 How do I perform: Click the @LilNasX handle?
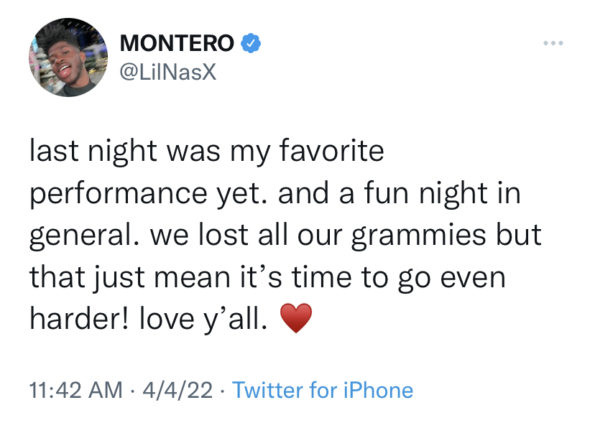tap(168, 72)
